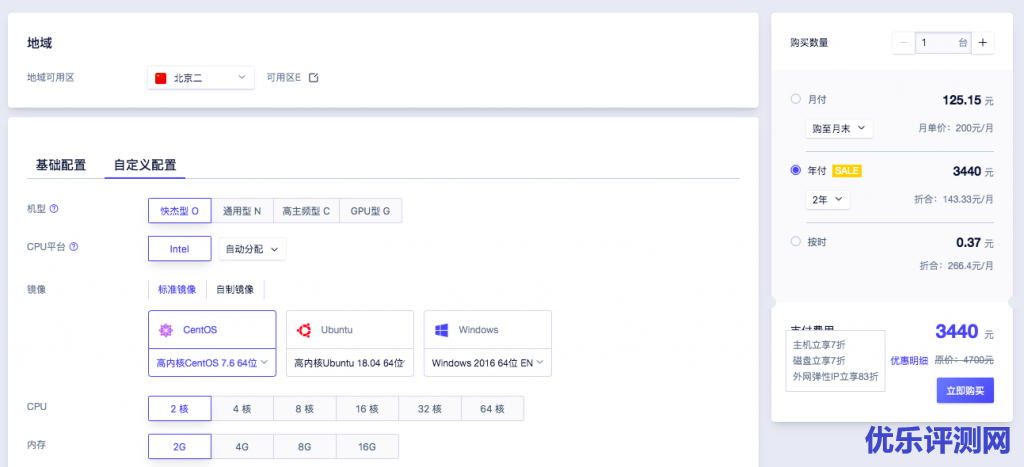Increase purchase quantity with plus button
Screen dimensions: 1024x467
tap(983, 43)
